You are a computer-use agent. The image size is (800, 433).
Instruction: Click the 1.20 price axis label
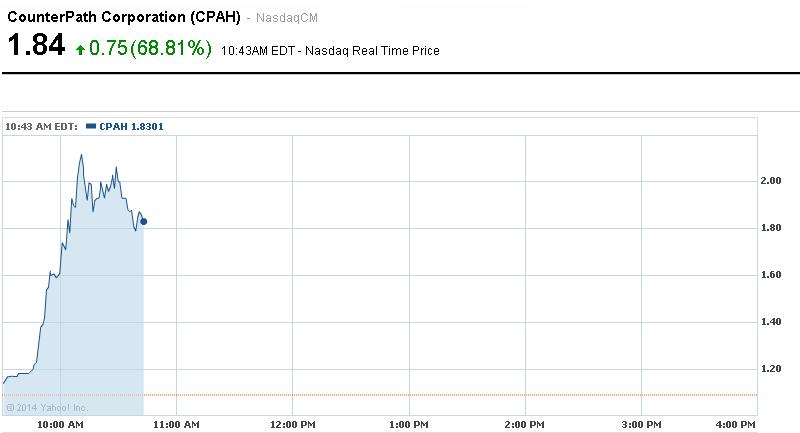[771, 369]
